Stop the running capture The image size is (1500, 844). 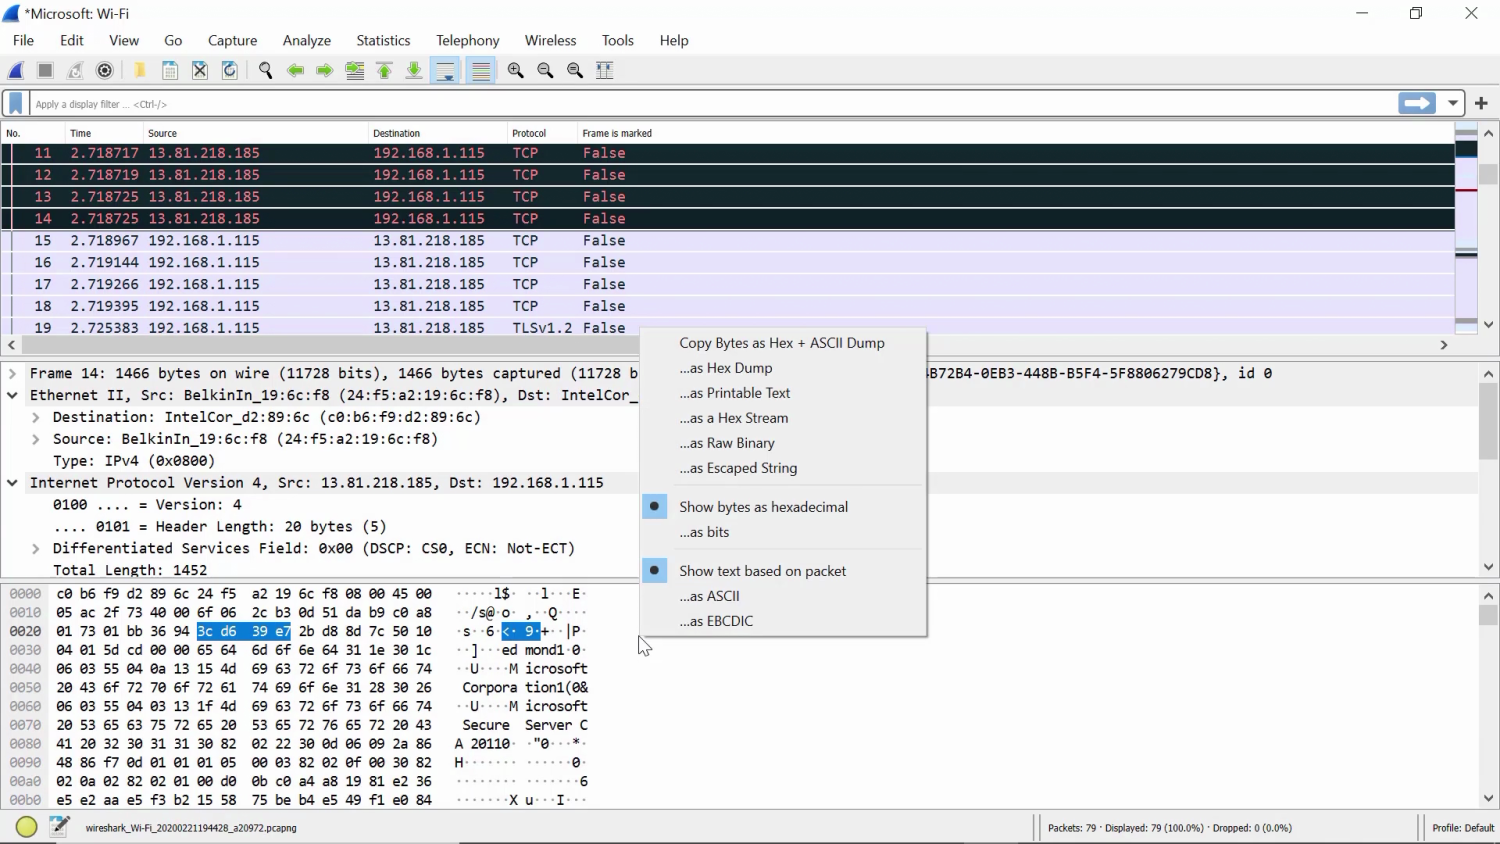coord(45,70)
